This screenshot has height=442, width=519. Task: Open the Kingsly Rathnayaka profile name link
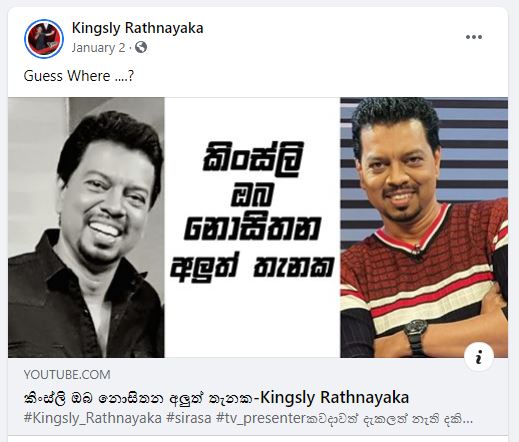[137, 28]
